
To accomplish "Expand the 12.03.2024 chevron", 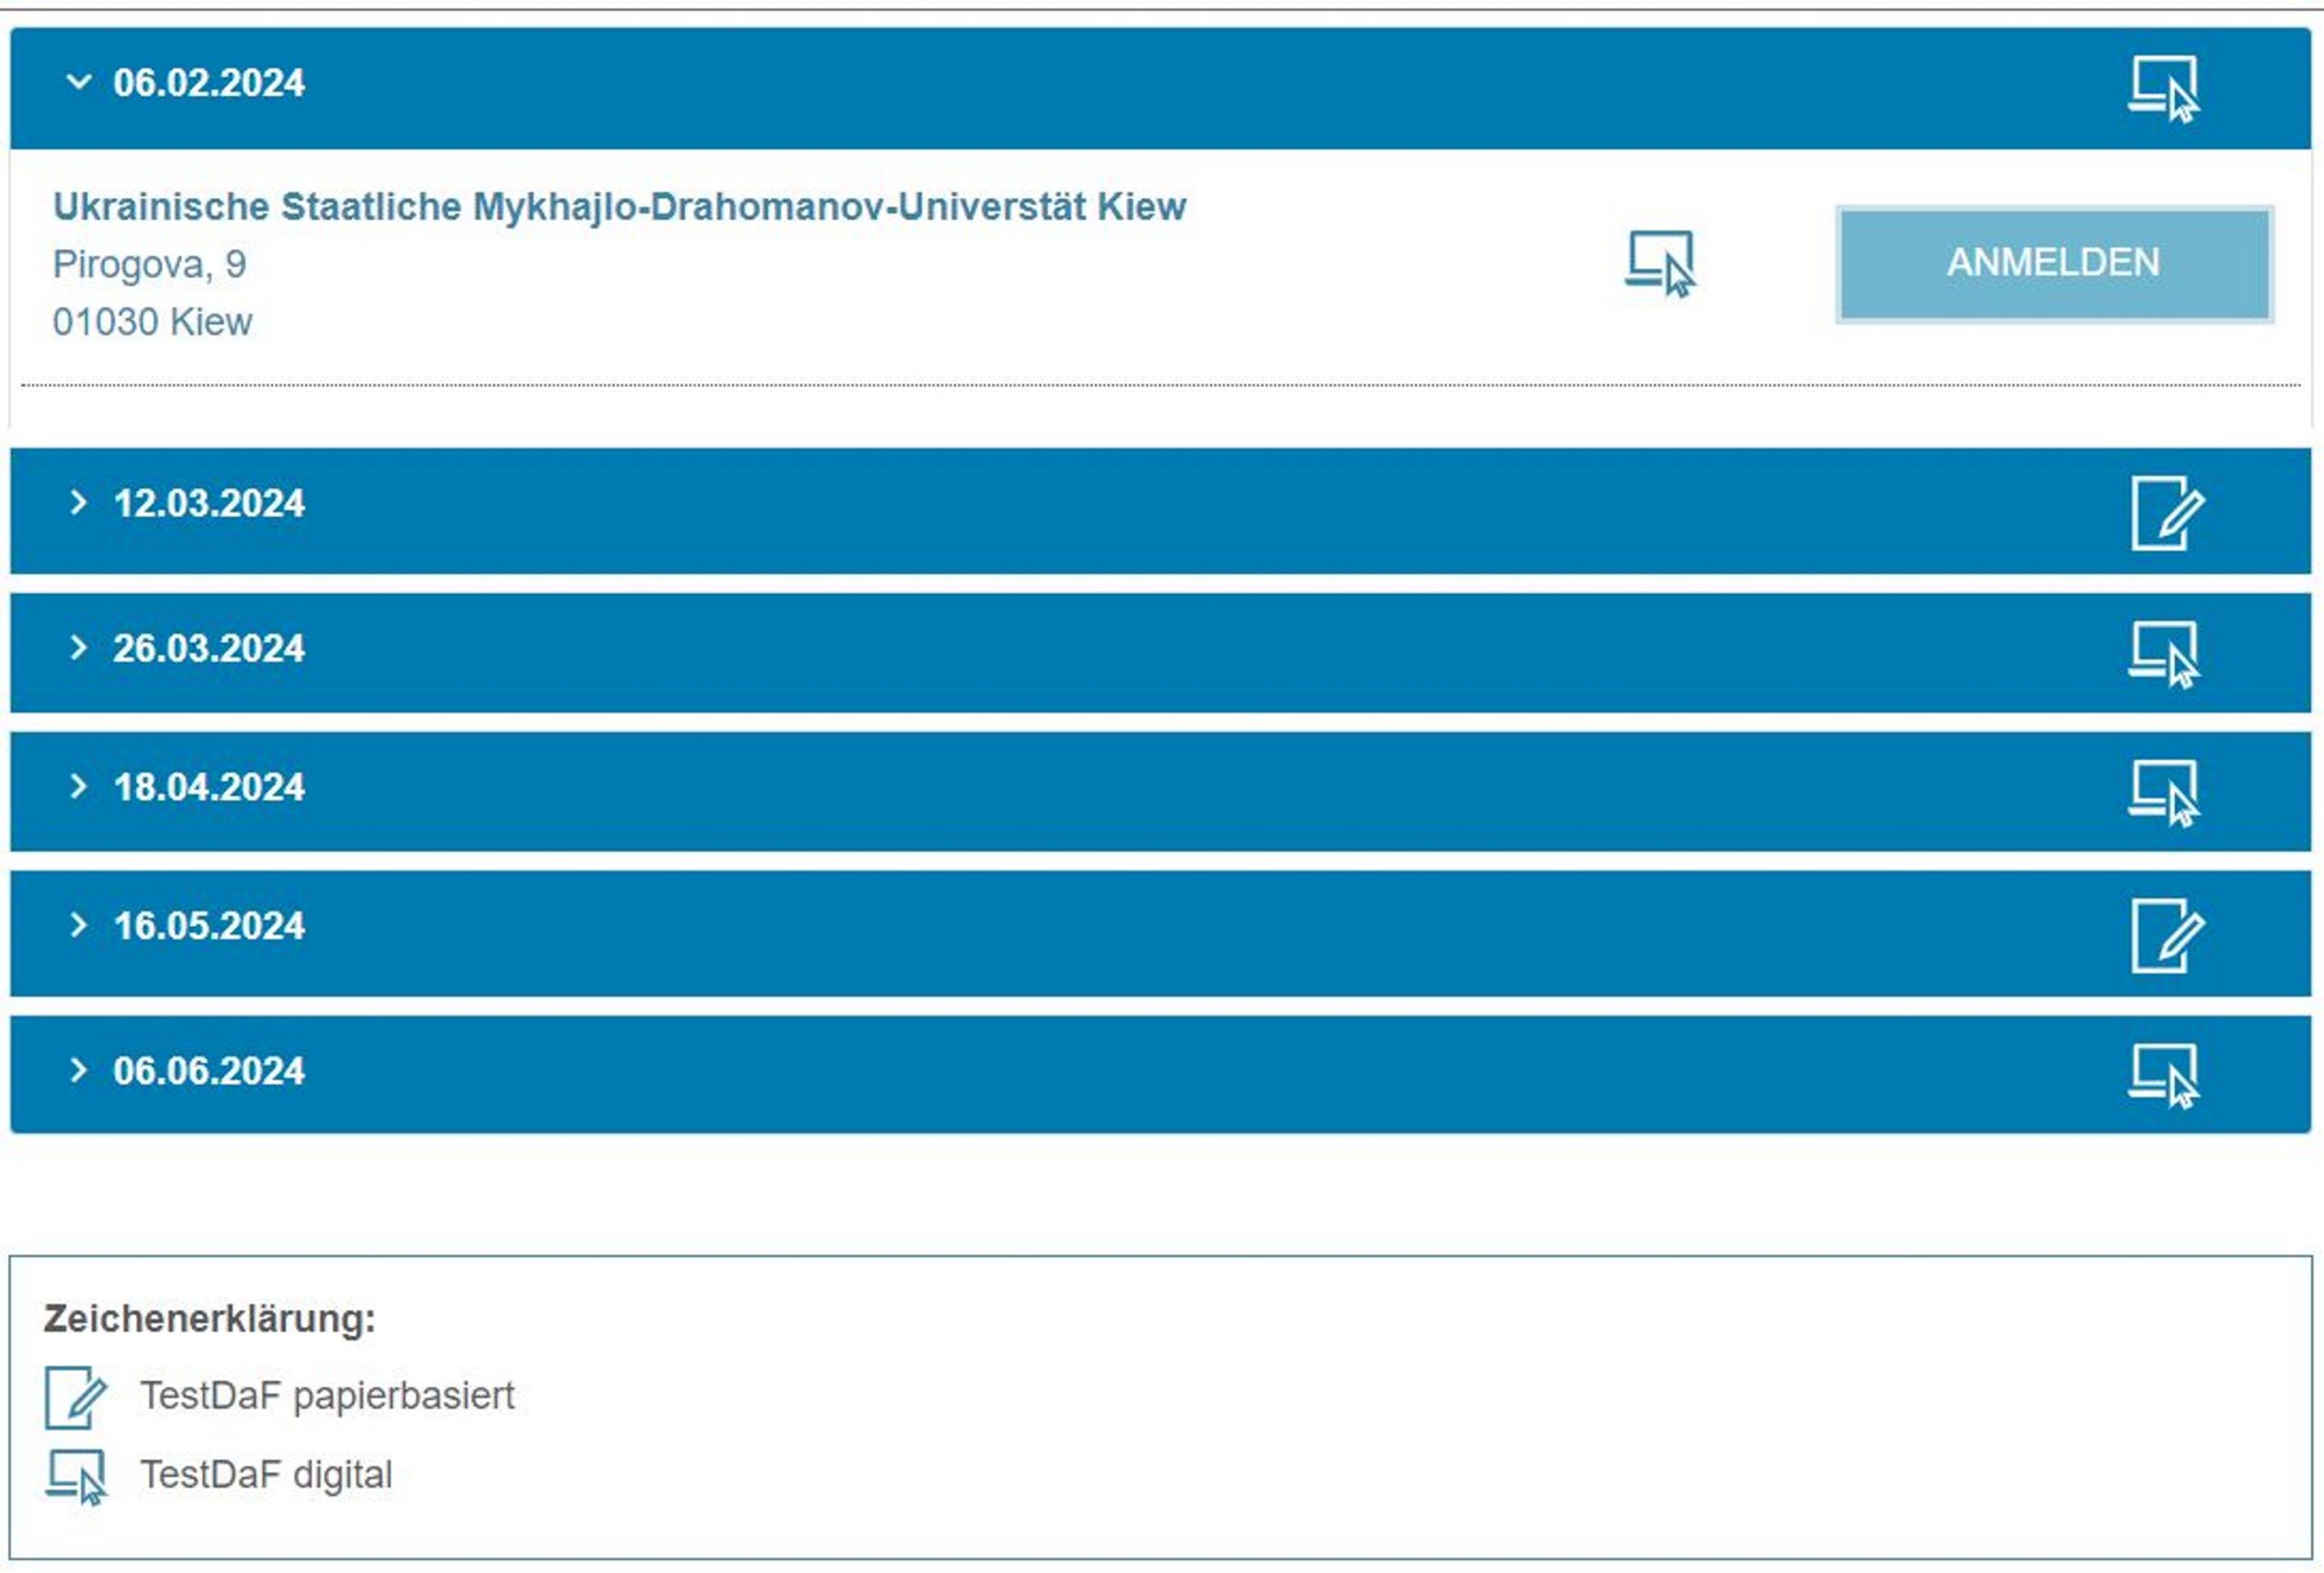I will tap(78, 502).
